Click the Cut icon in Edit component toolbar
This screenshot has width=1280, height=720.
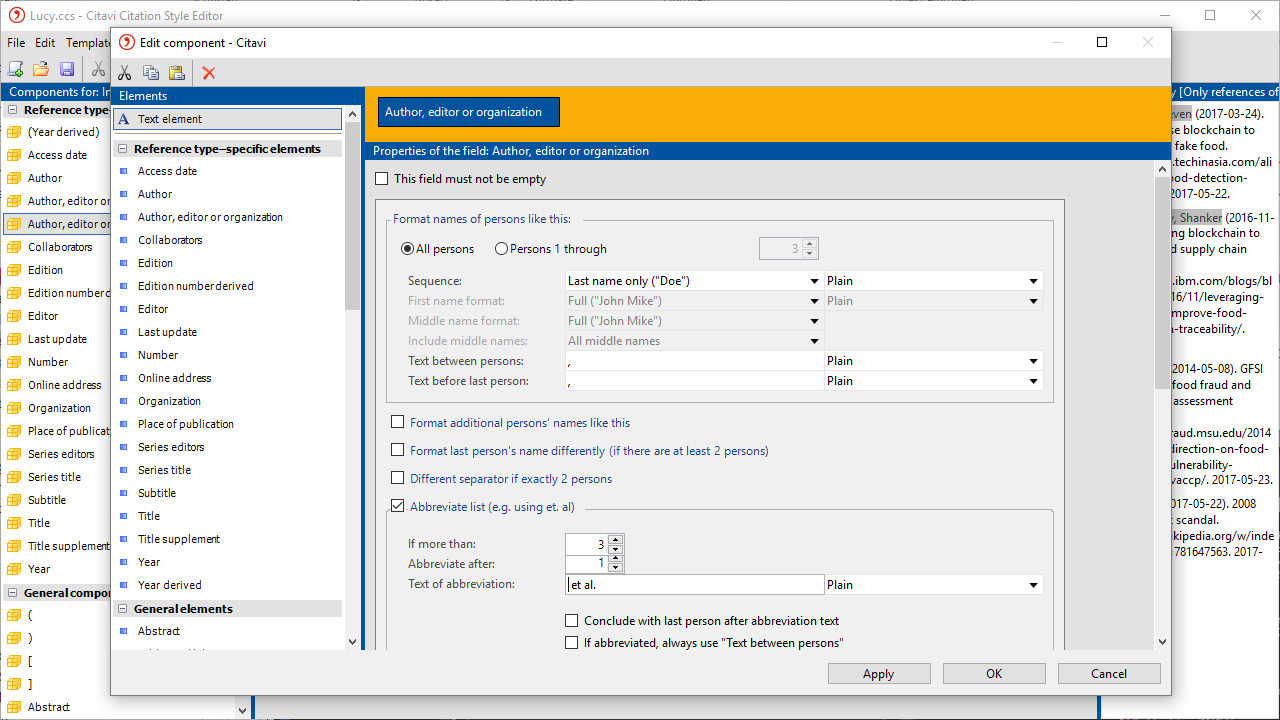(x=124, y=72)
